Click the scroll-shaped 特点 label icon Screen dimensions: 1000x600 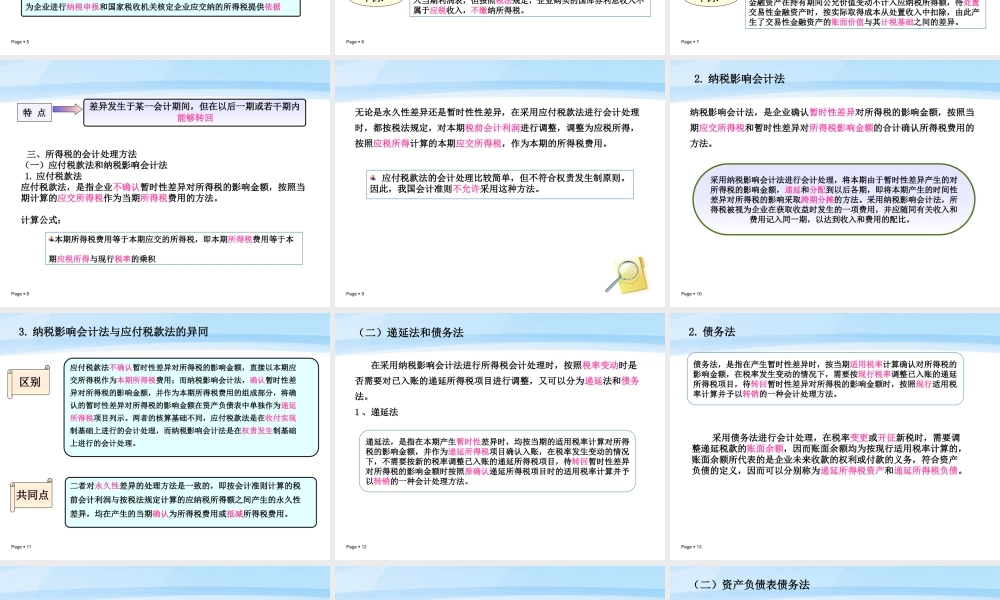click(33, 112)
